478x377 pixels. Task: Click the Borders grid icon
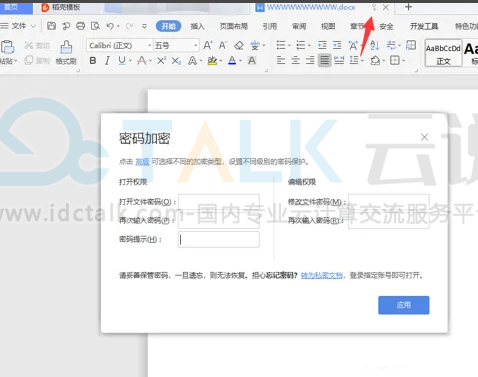coord(395,60)
